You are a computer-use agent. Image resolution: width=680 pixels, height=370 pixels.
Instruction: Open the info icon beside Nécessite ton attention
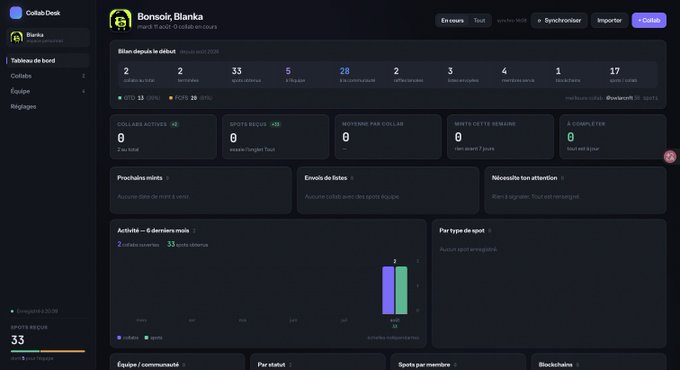pyautogui.click(x=562, y=178)
